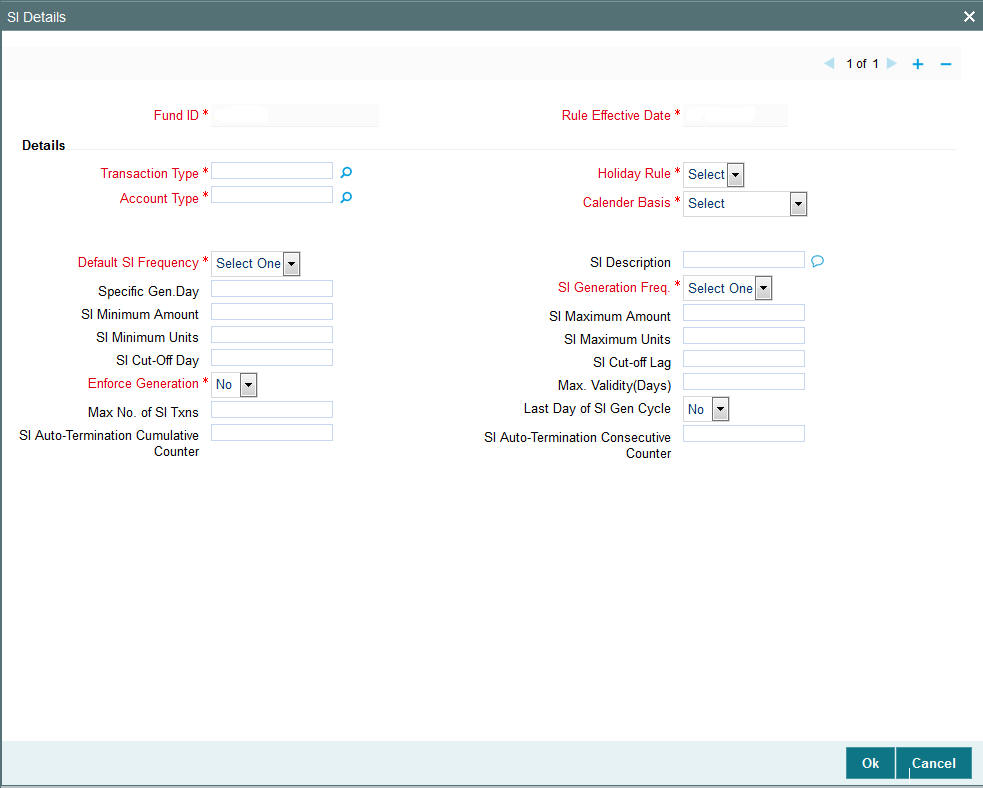The width and height of the screenshot is (983, 788).
Task: Go to next record arrow
Action: [x=891, y=63]
